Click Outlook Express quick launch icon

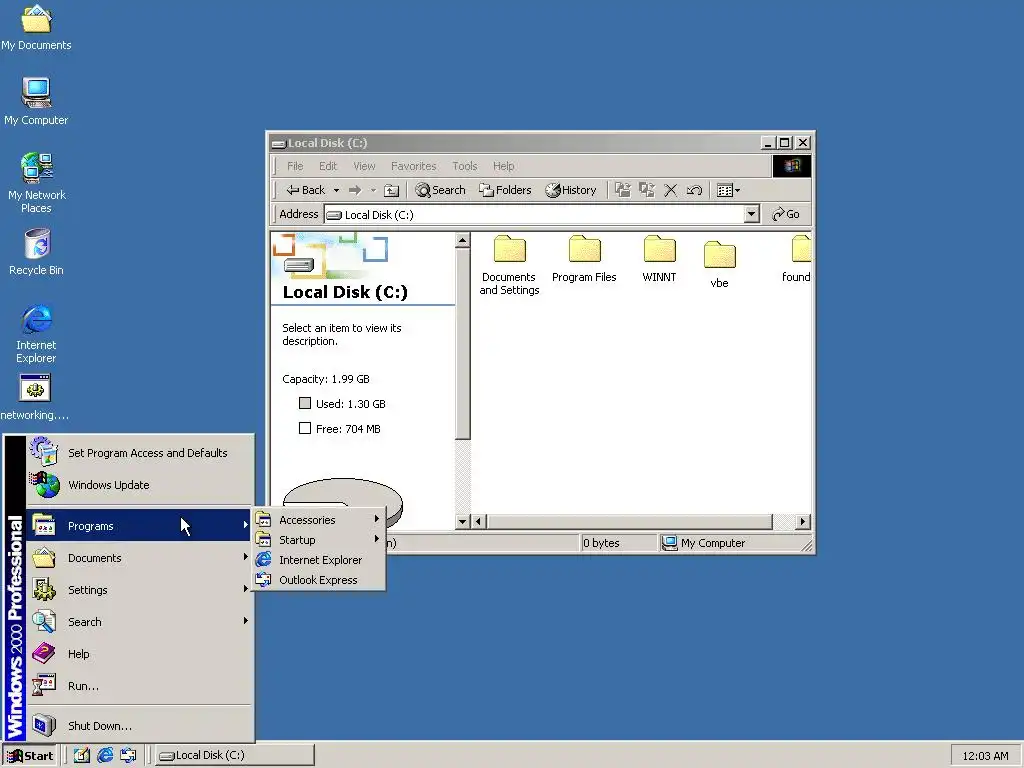(128, 756)
